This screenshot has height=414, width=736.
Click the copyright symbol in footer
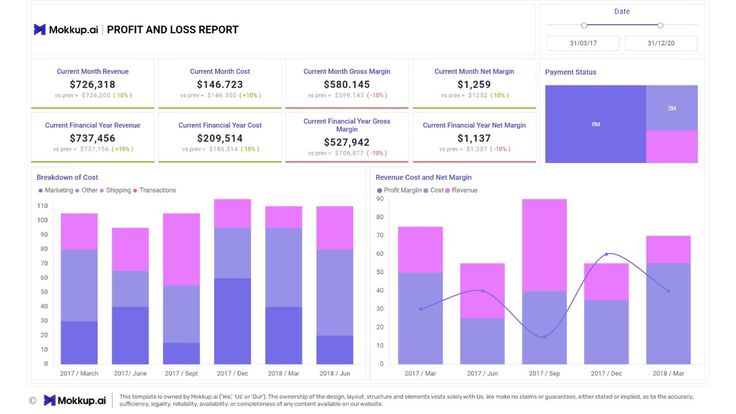(33, 400)
